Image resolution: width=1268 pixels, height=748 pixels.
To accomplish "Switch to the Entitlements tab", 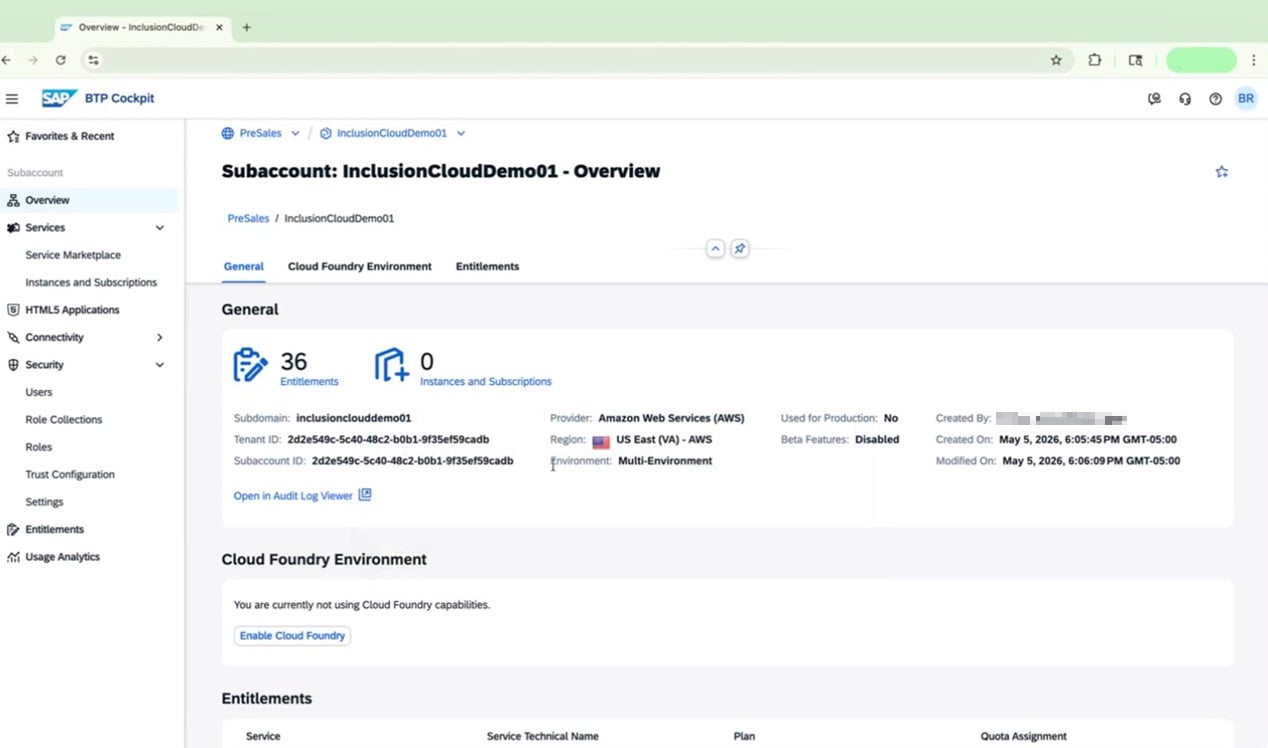I will point(487,267).
